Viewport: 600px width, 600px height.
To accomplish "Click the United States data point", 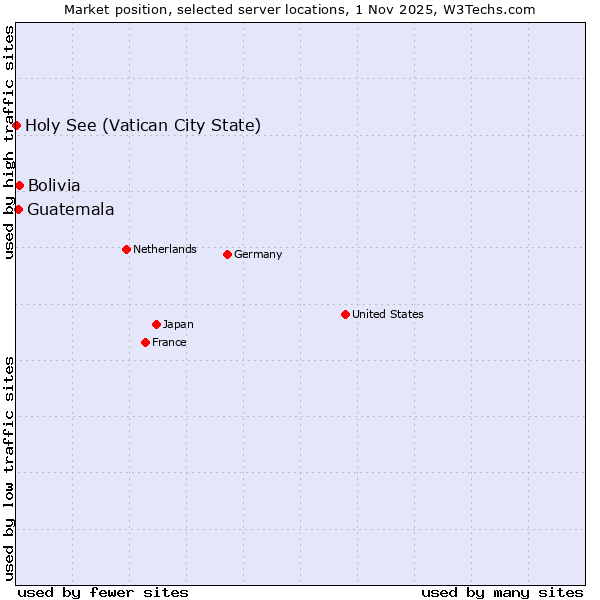I will (345, 314).
